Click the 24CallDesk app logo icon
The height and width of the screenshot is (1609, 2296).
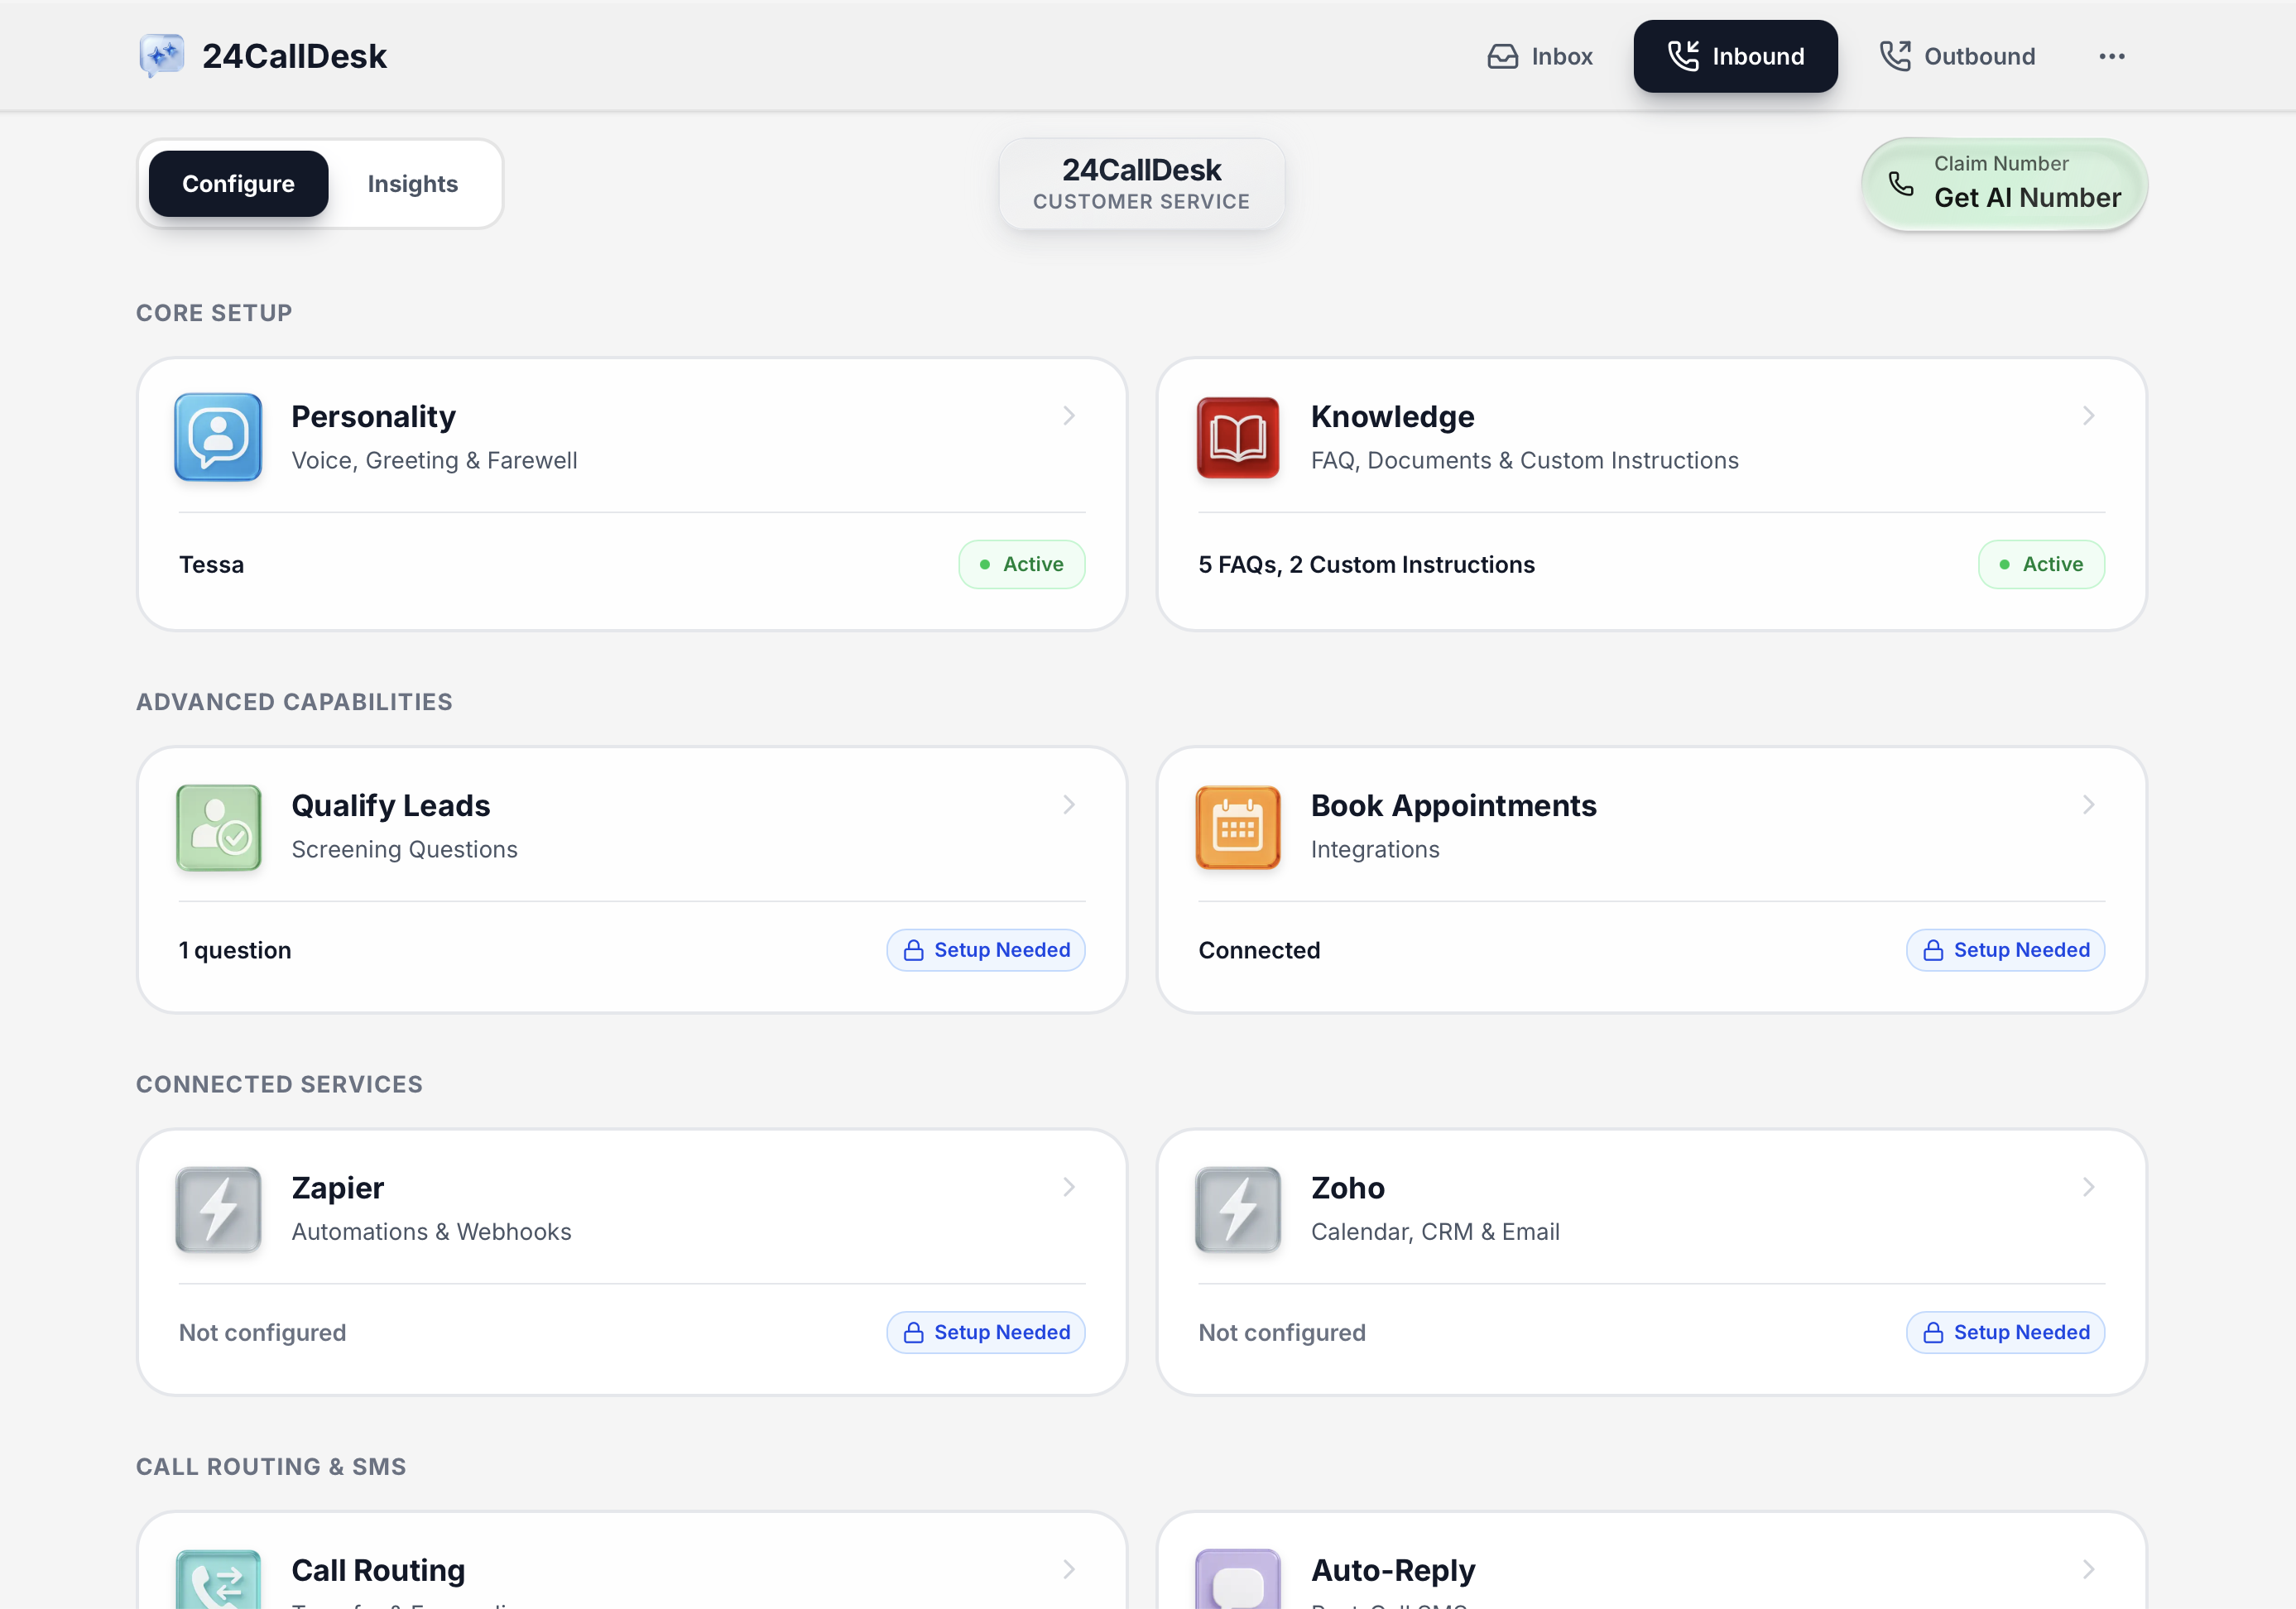pyautogui.click(x=162, y=55)
